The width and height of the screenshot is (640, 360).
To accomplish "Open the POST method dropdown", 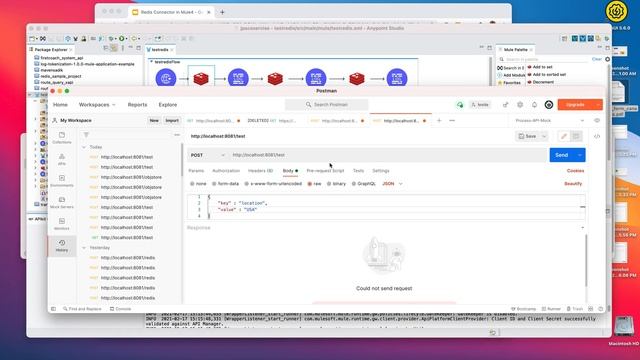I will [x=207, y=155].
